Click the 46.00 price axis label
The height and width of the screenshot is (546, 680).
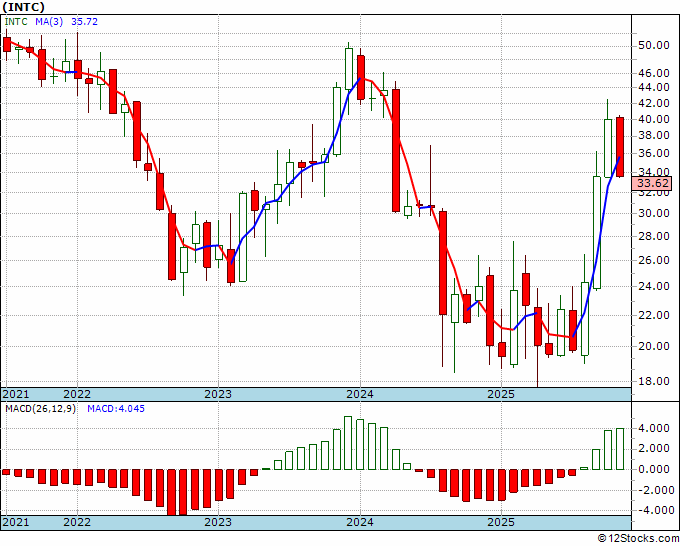click(x=654, y=73)
